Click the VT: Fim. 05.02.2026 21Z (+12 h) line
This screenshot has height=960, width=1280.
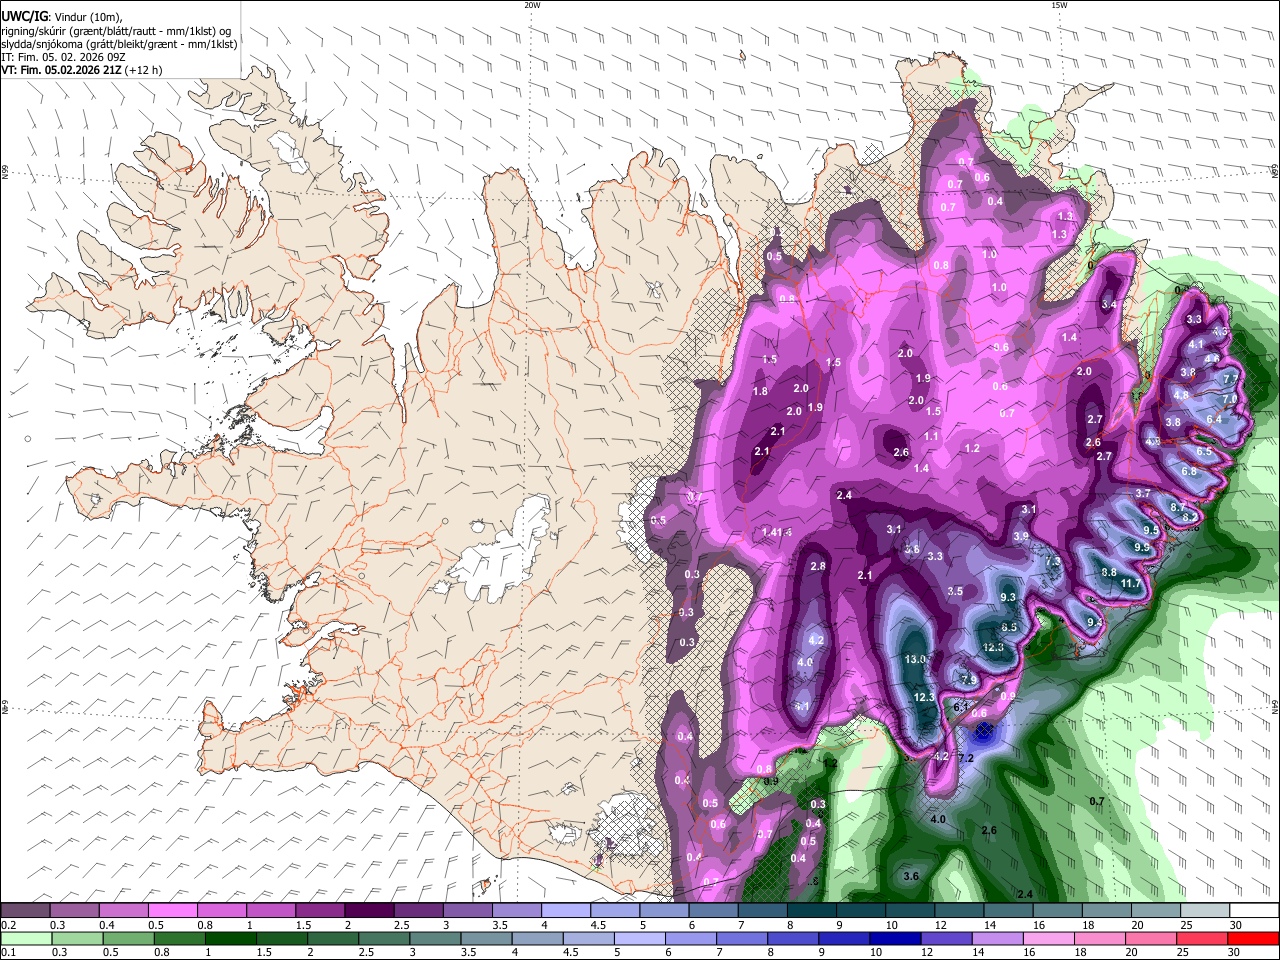pos(81,70)
